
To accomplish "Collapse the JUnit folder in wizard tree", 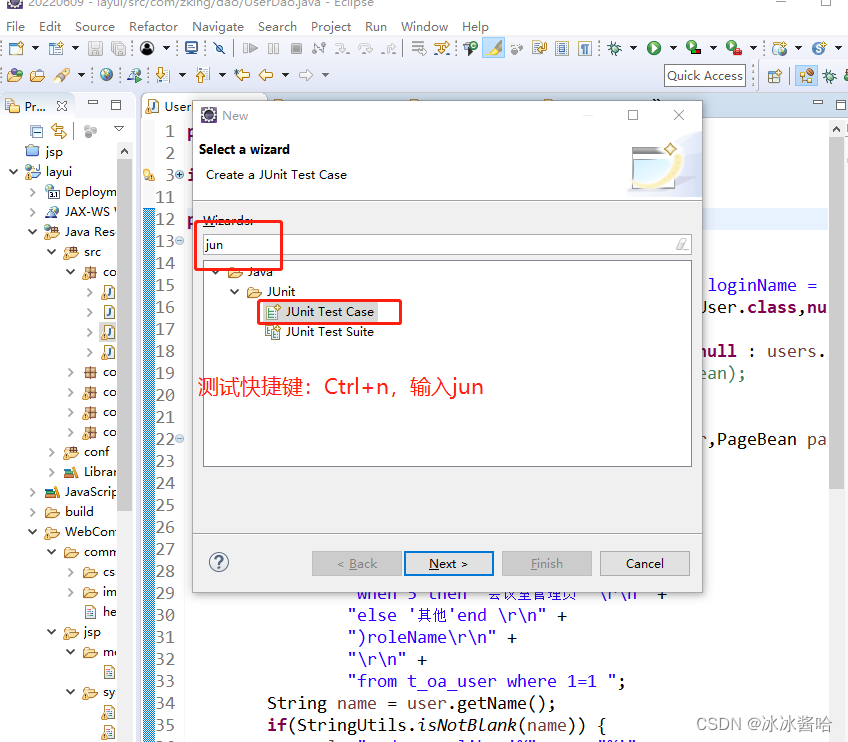I will point(235,292).
